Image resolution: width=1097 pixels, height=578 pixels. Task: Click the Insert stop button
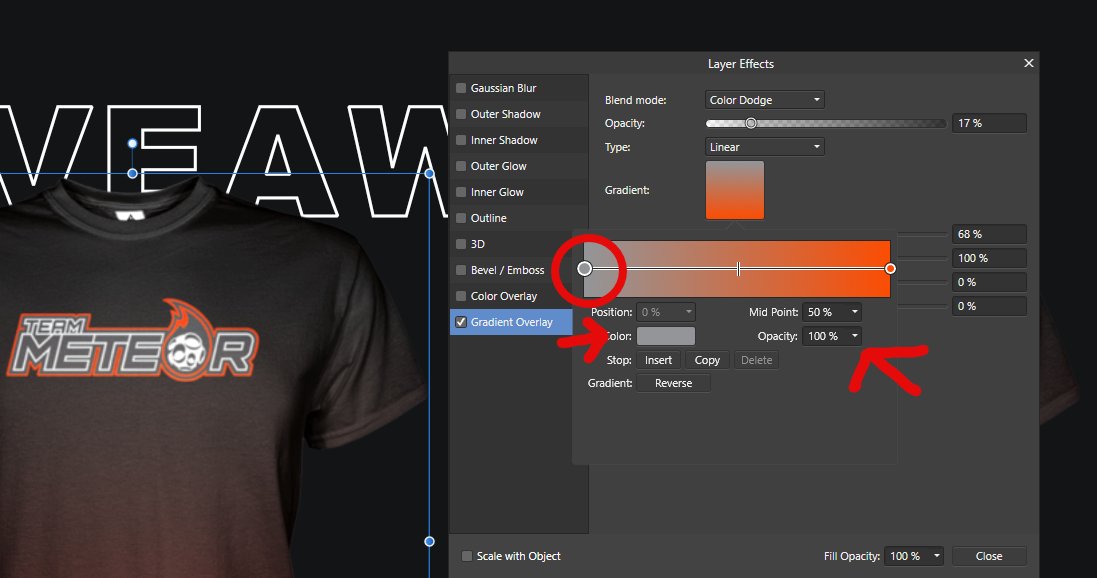coord(658,360)
